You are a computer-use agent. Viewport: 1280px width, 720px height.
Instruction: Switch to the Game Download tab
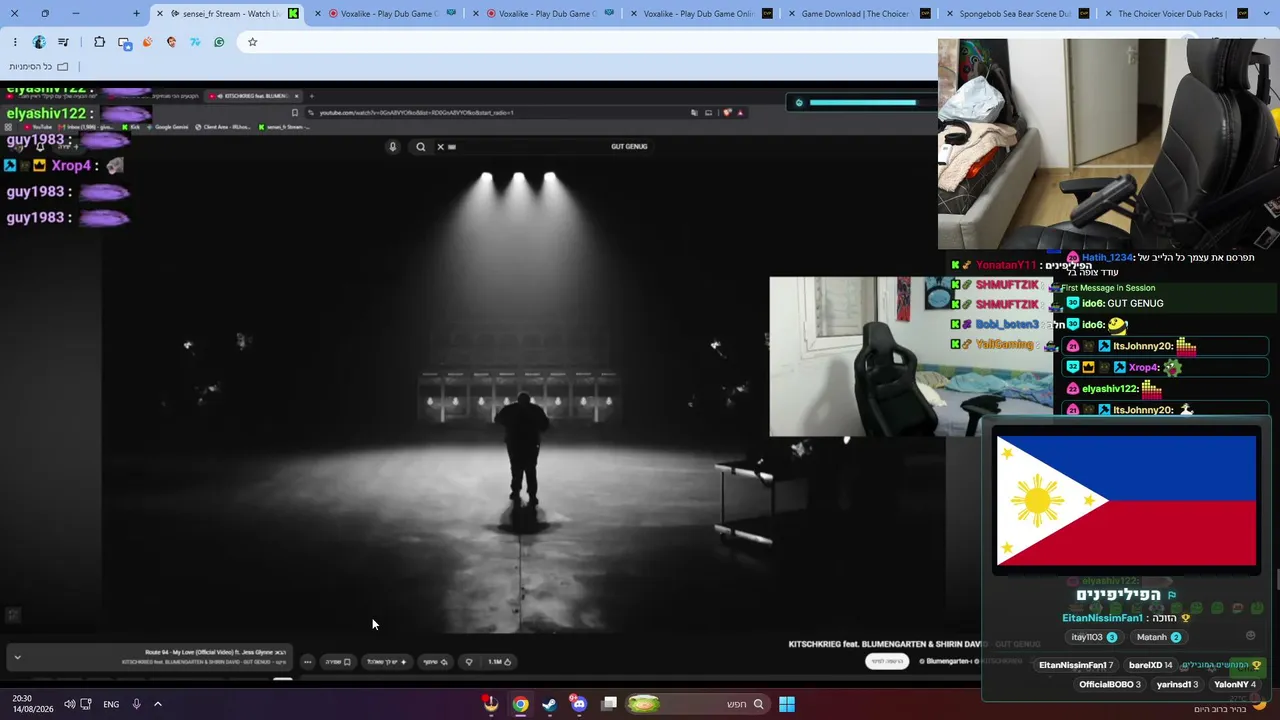click(862, 14)
